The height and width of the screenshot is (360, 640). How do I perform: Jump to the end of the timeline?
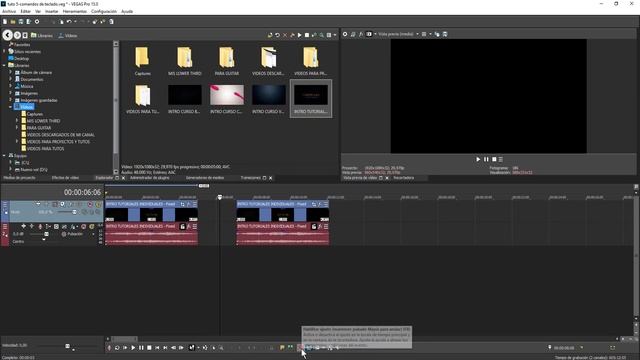(165, 348)
